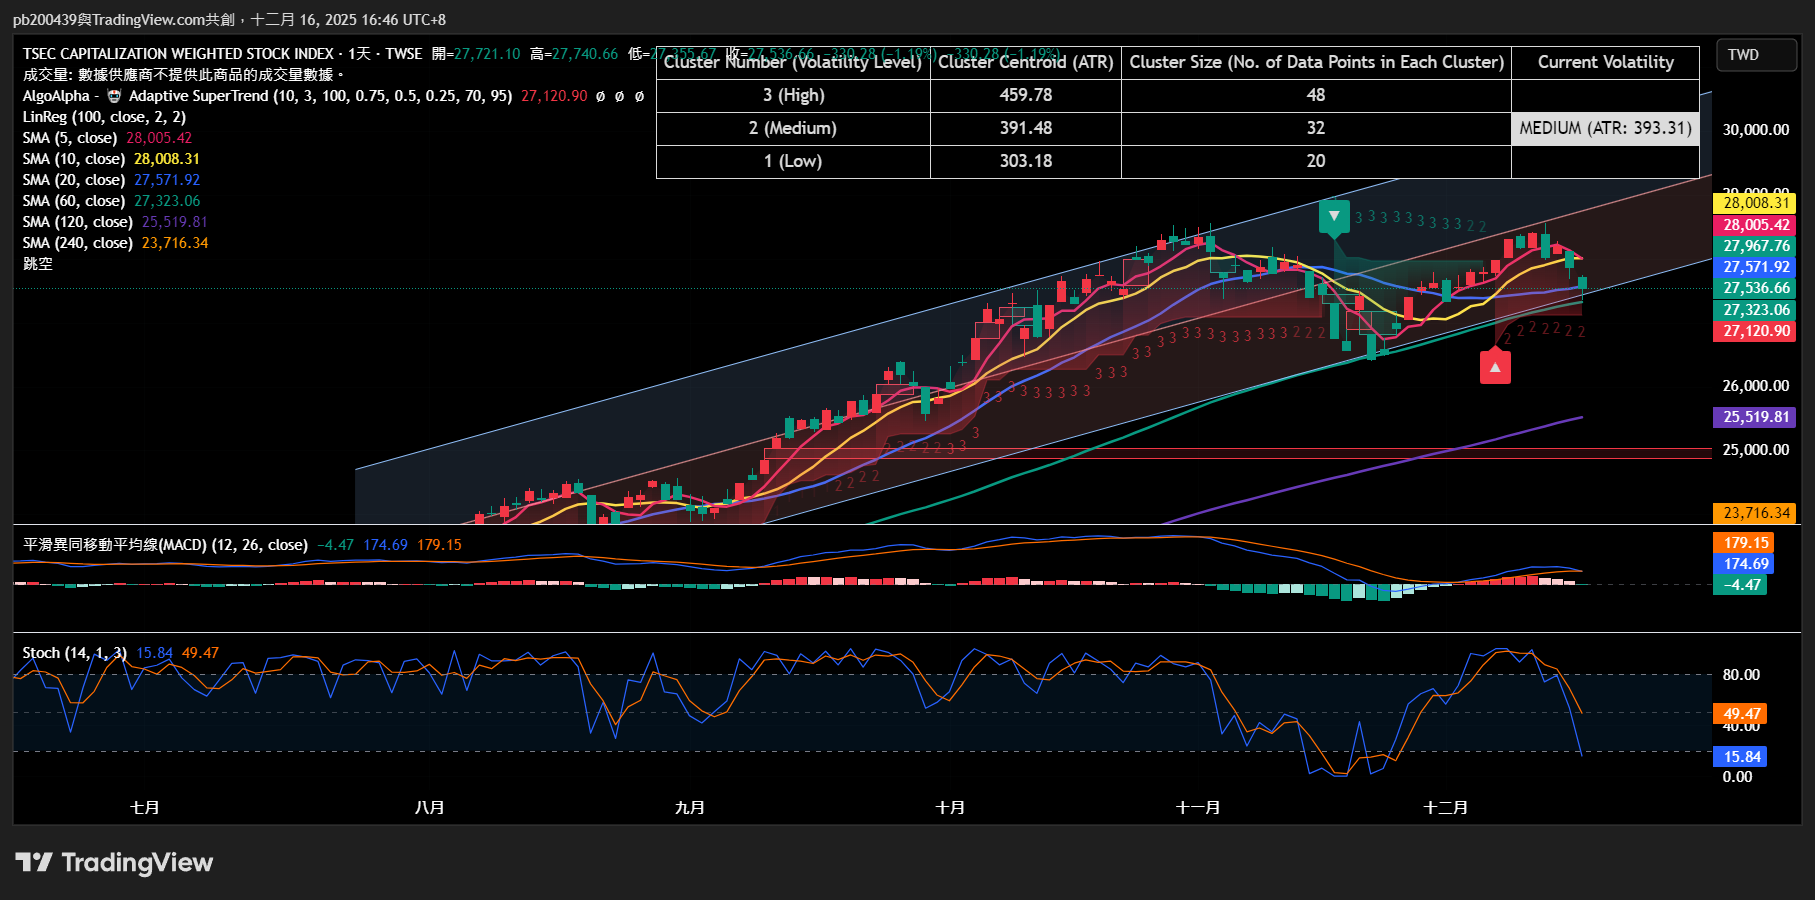
Task: Click the orange 49.47 Stoch value label
Action: pyautogui.click(x=1740, y=714)
